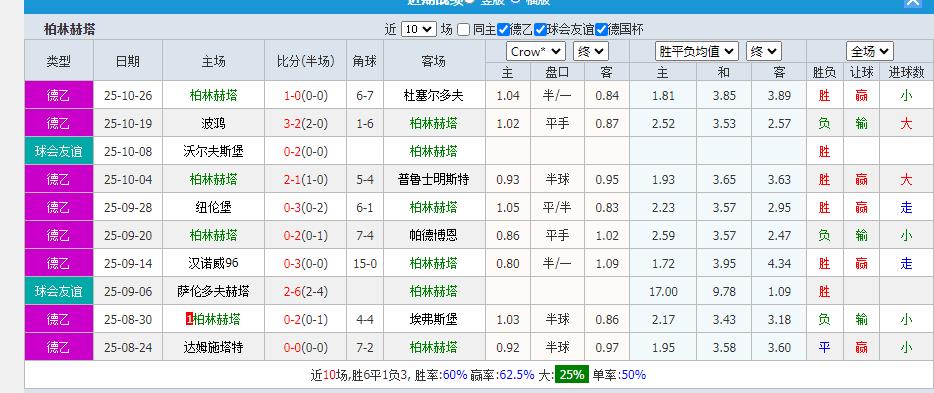Uncheck the 德国杯 filter checkbox
Viewport: 934px width, 393px height.
coord(601,29)
